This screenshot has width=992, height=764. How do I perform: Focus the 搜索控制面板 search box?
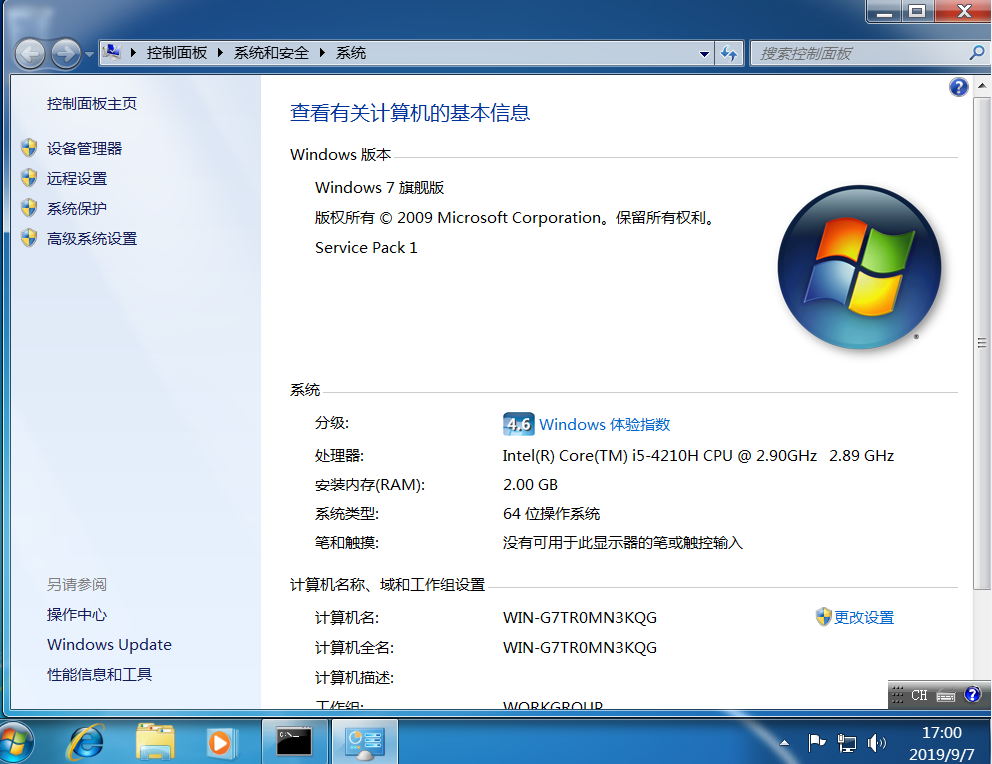pyautogui.click(x=860, y=54)
